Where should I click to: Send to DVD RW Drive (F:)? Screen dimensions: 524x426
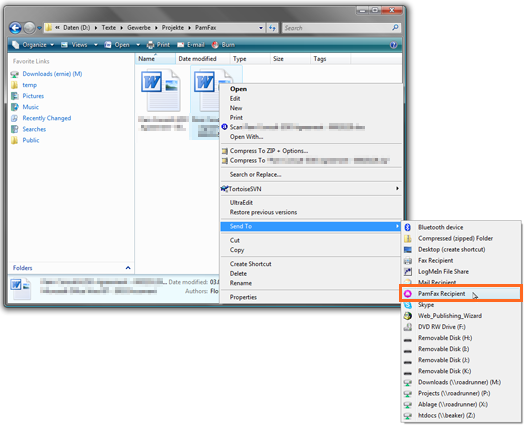pyautogui.click(x=461, y=327)
